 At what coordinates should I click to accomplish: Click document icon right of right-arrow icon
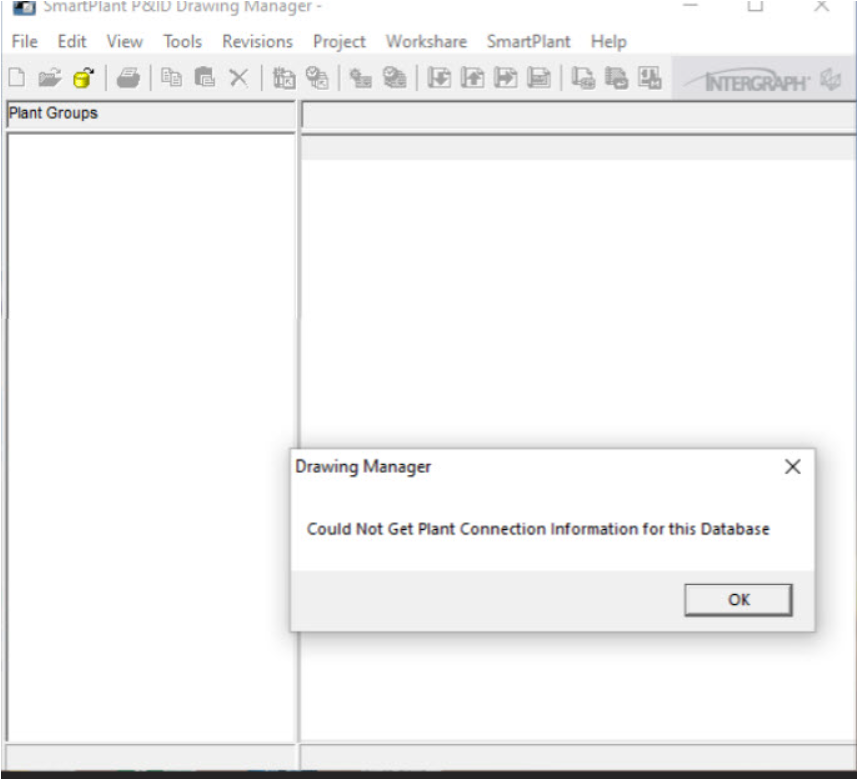(539, 78)
